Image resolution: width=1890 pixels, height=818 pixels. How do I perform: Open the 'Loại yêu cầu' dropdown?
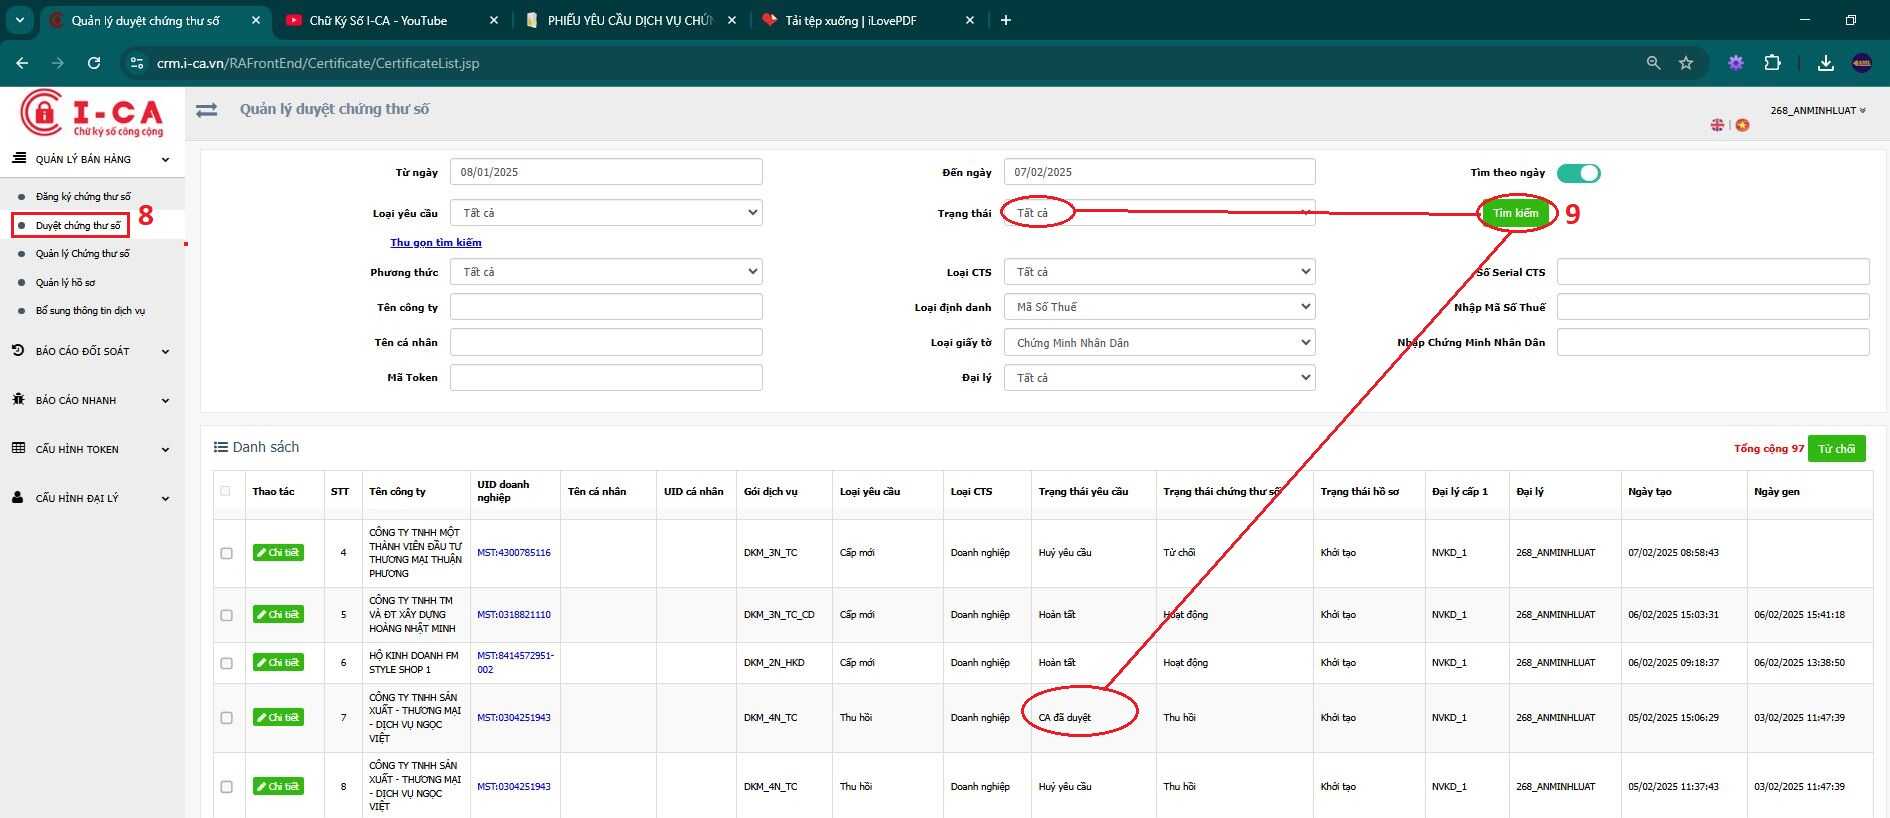tap(606, 213)
